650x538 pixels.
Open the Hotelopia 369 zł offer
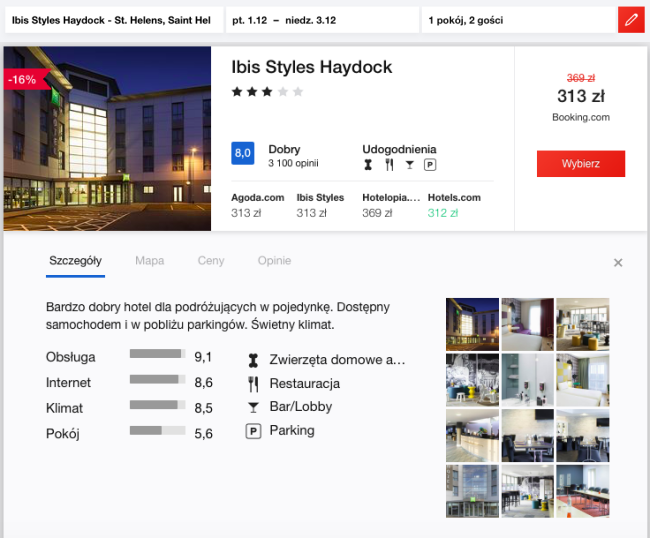click(389, 205)
